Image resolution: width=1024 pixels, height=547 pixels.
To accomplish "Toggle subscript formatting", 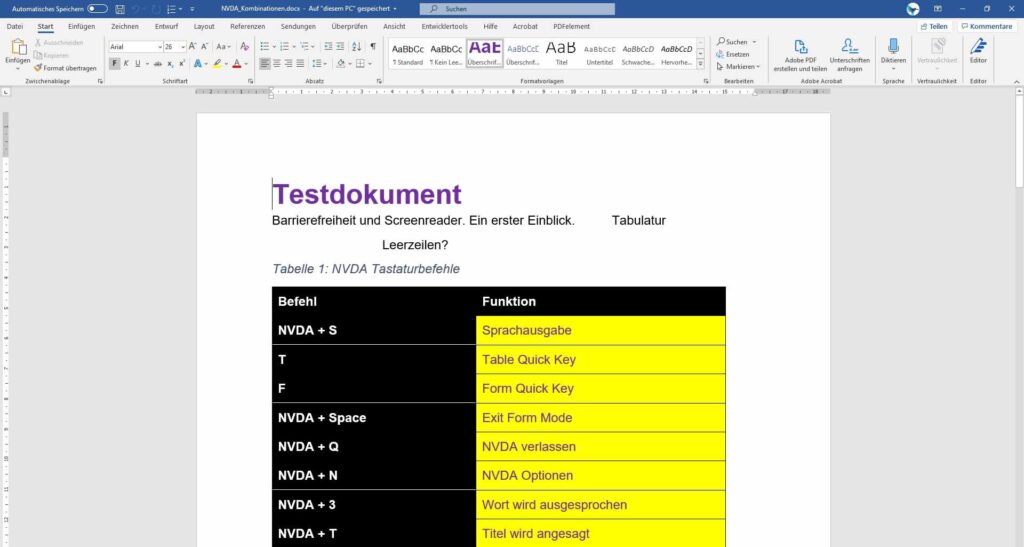I will point(170,63).
